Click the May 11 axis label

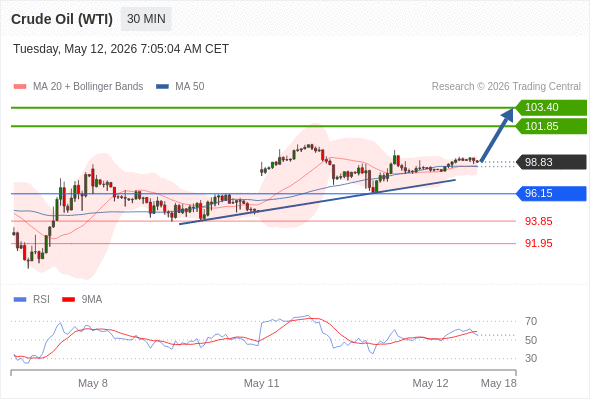pyautogui.click(x=262, y=383)
